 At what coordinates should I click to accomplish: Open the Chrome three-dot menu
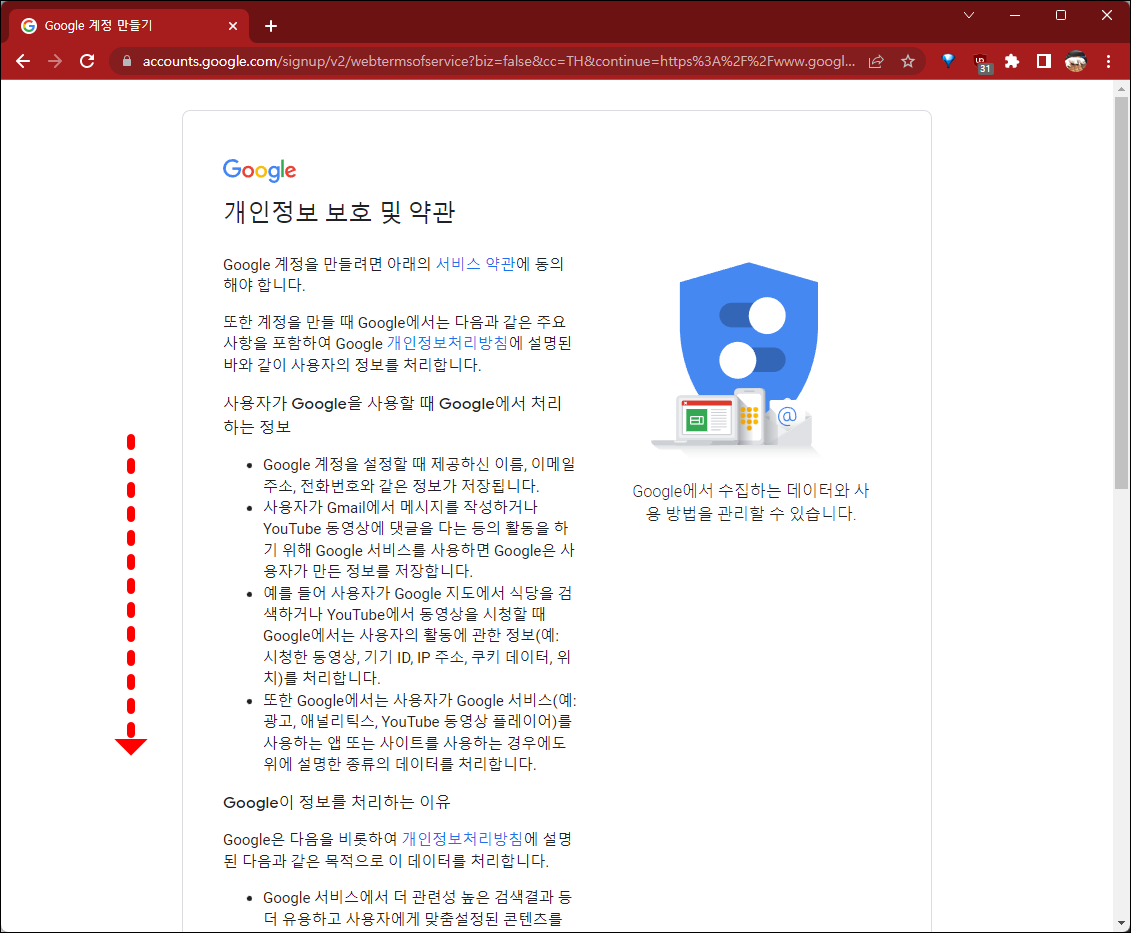click(1108, 61)
